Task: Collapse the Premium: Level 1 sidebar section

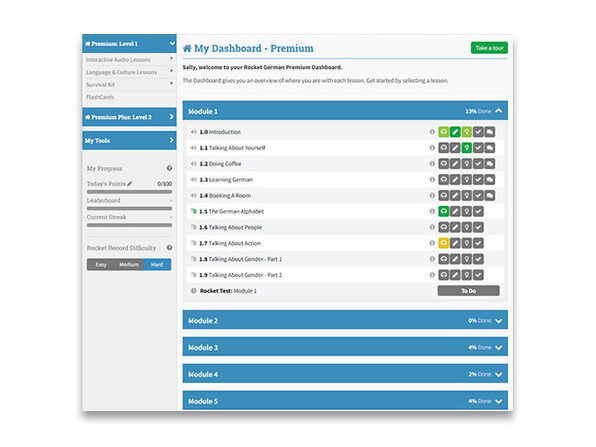Action: pyautogui.click(x=172, y=44)
